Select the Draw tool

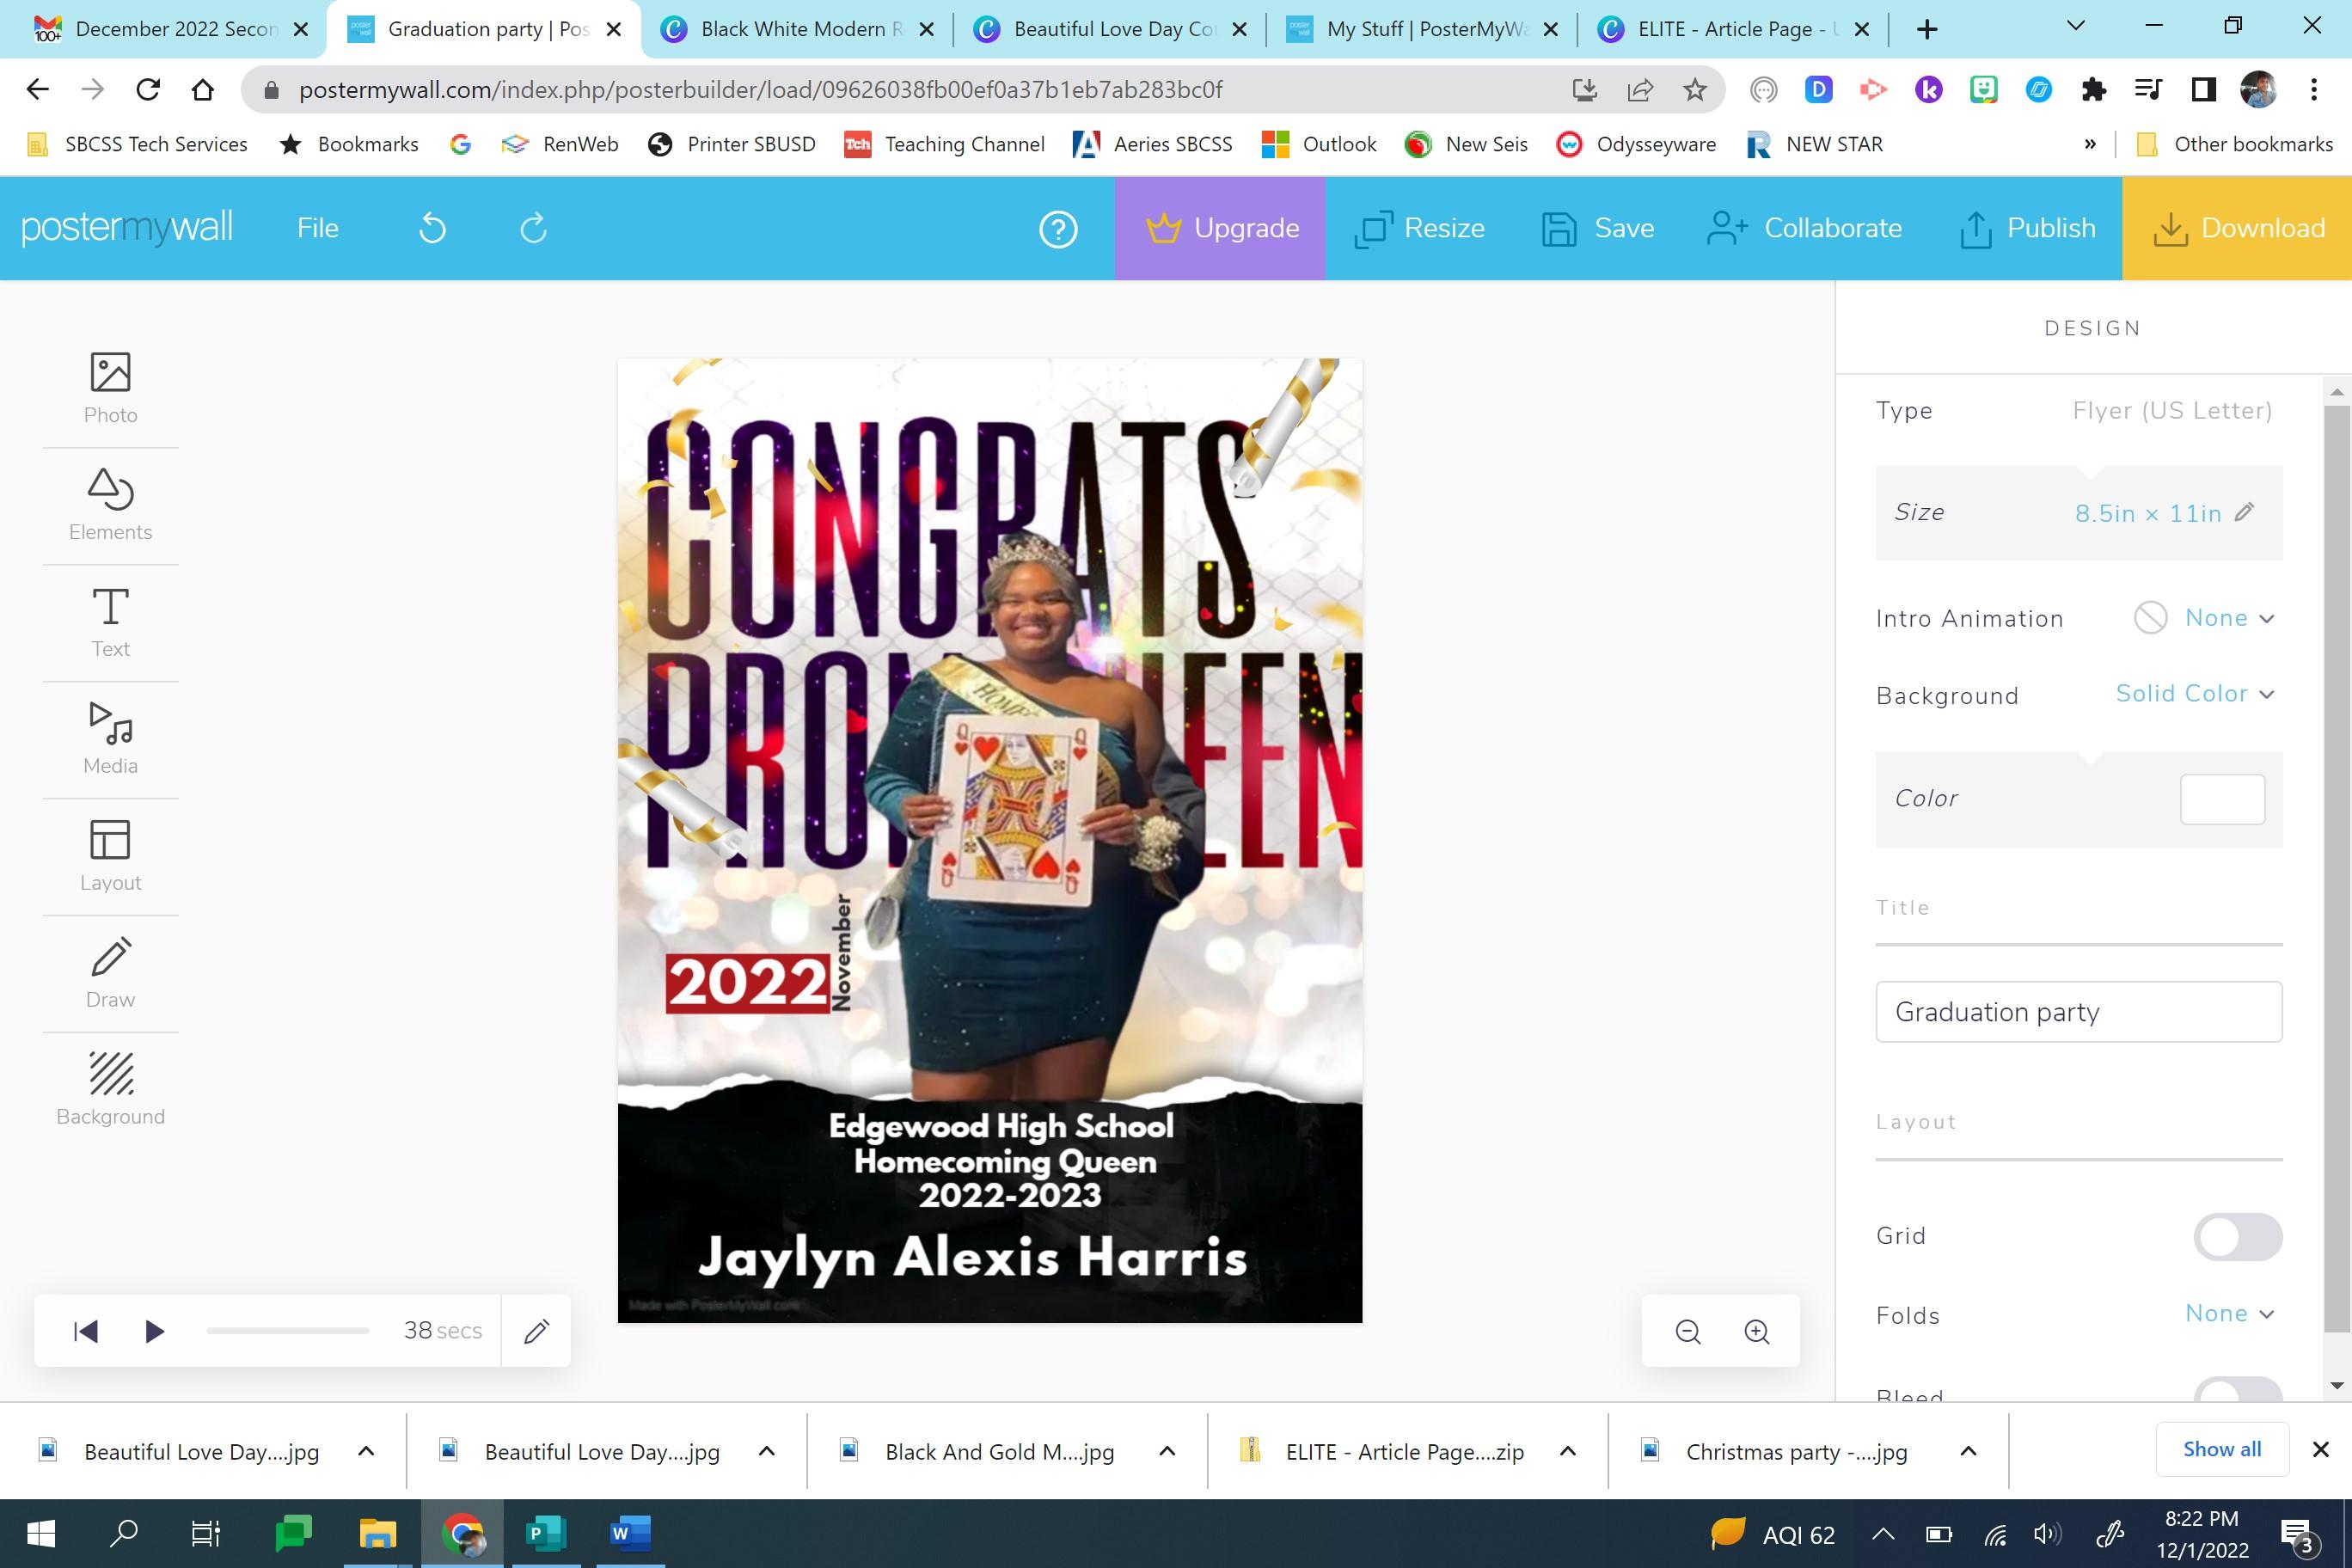click(110, 973)
